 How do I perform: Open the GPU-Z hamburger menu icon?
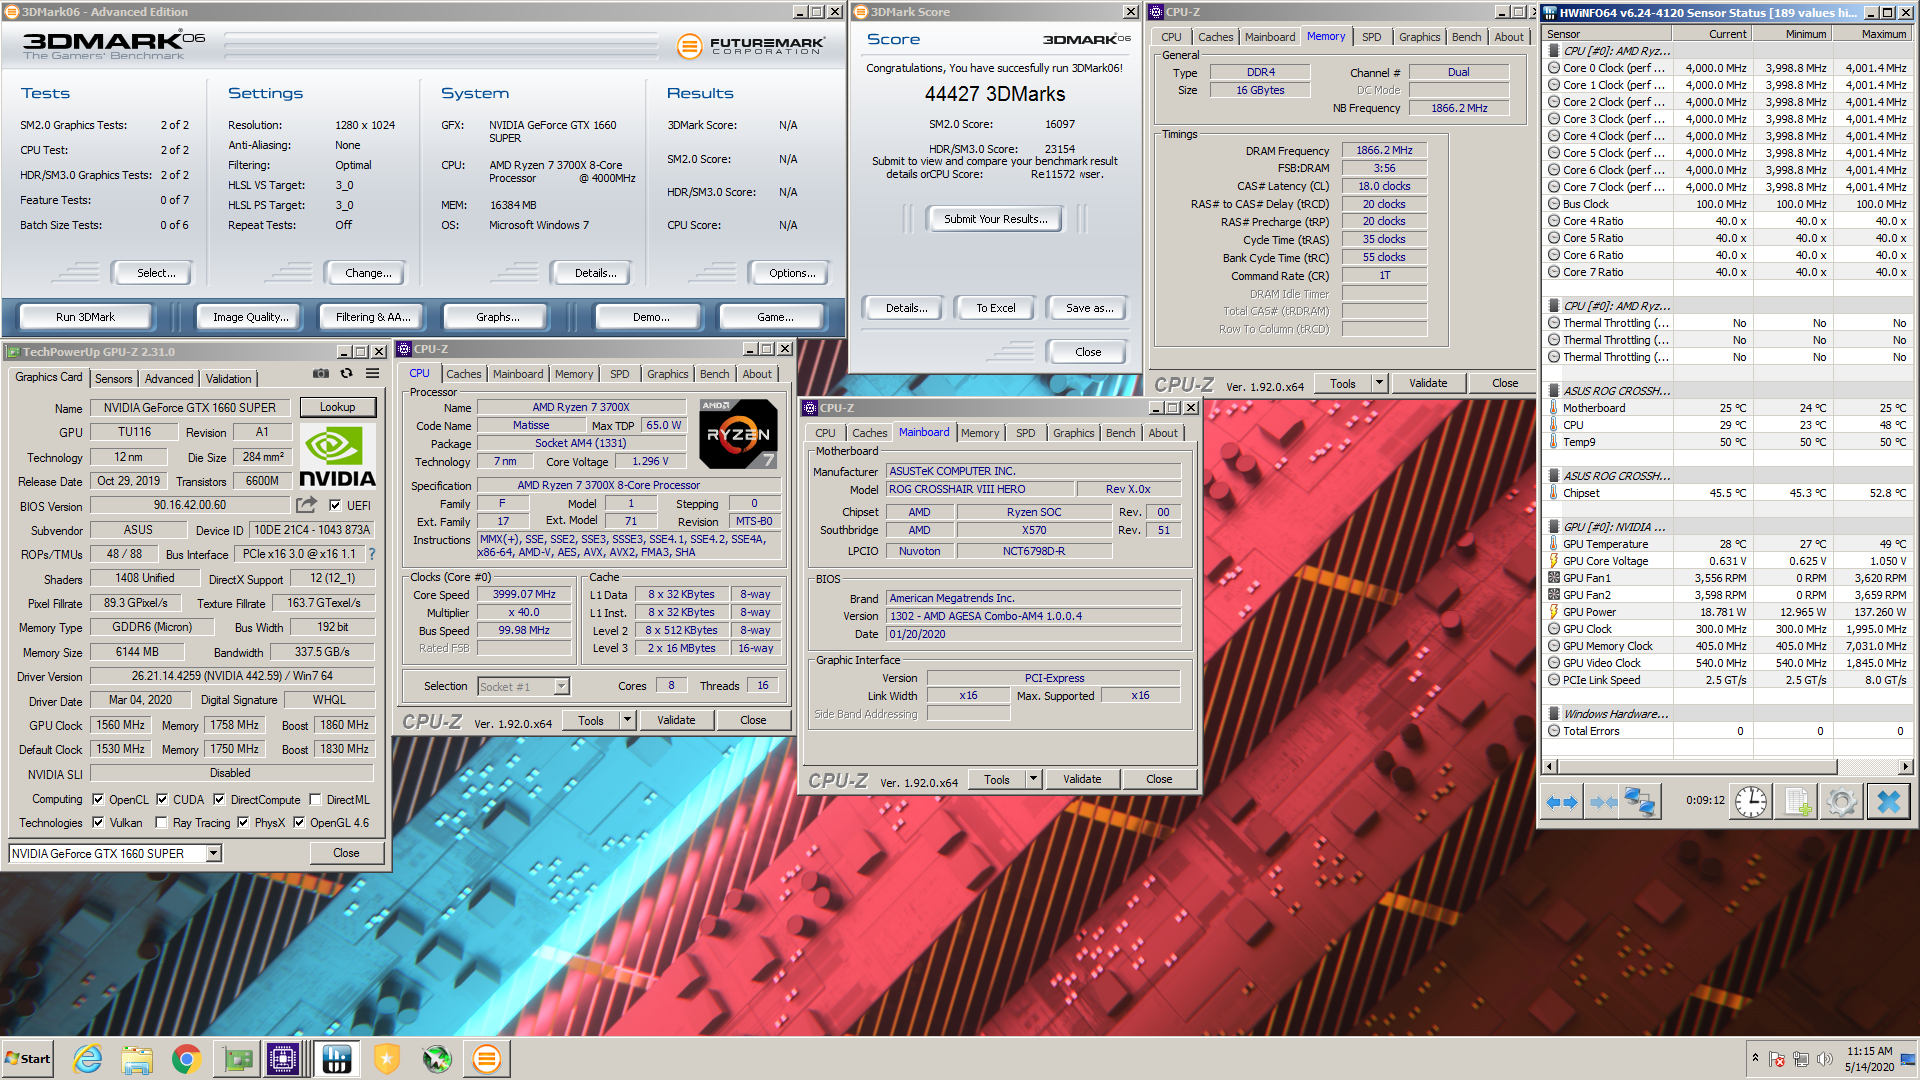click(372, 374)
